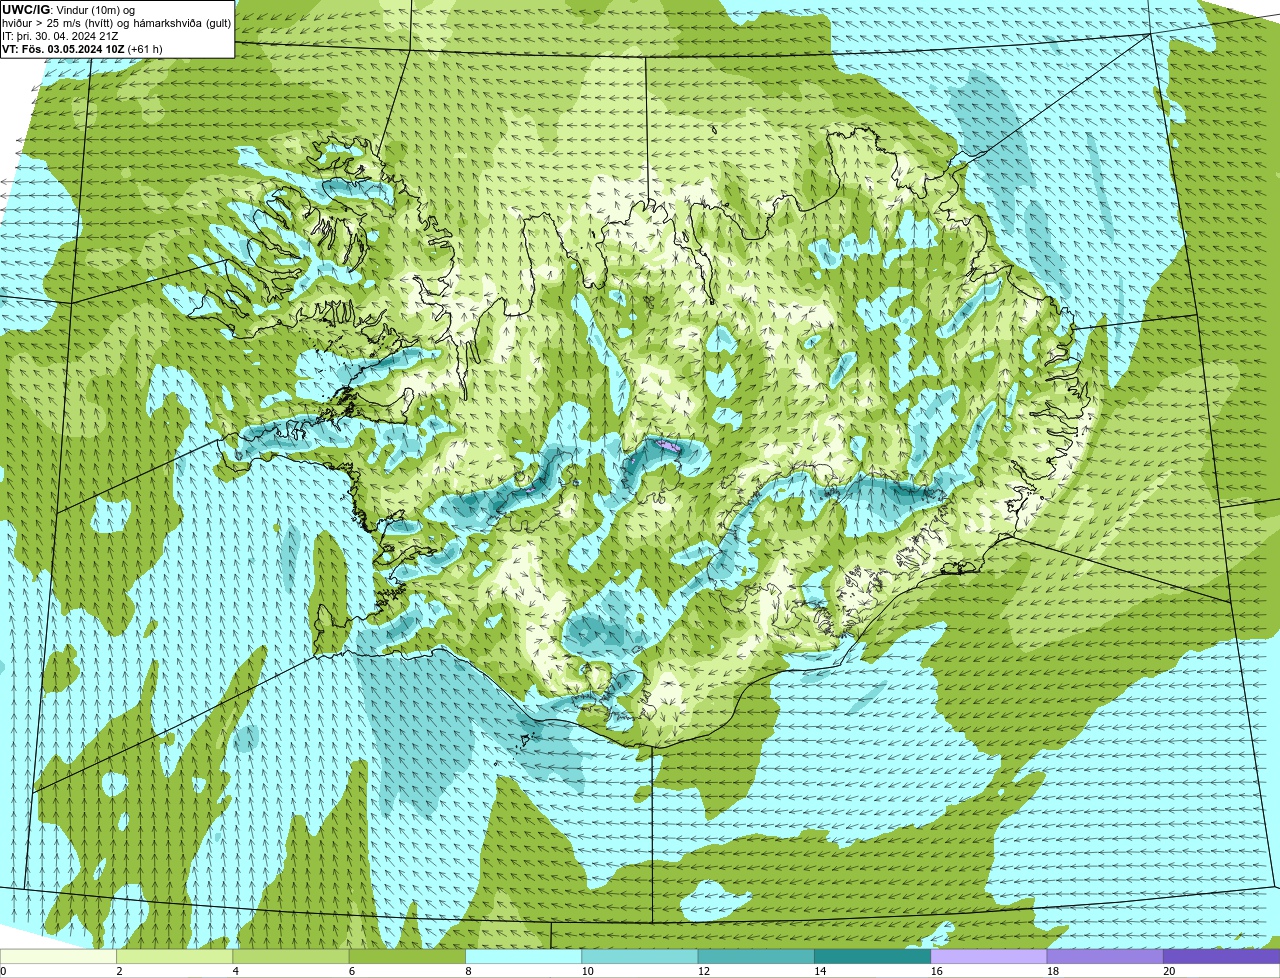Click the 8–10 m/s light cyan legend swatch

(524, 956)
